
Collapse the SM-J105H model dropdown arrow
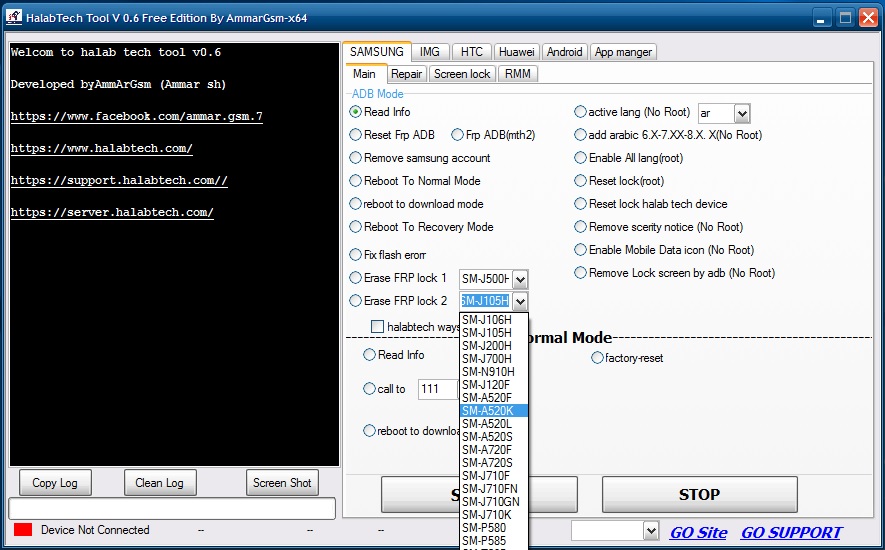click(520, 302)
